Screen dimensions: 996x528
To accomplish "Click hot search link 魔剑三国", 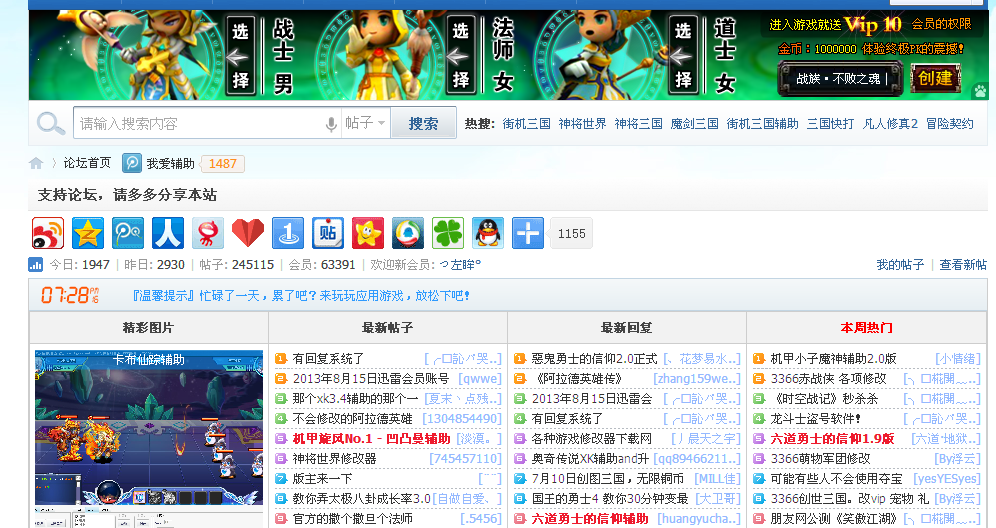I will click(694, 124).
